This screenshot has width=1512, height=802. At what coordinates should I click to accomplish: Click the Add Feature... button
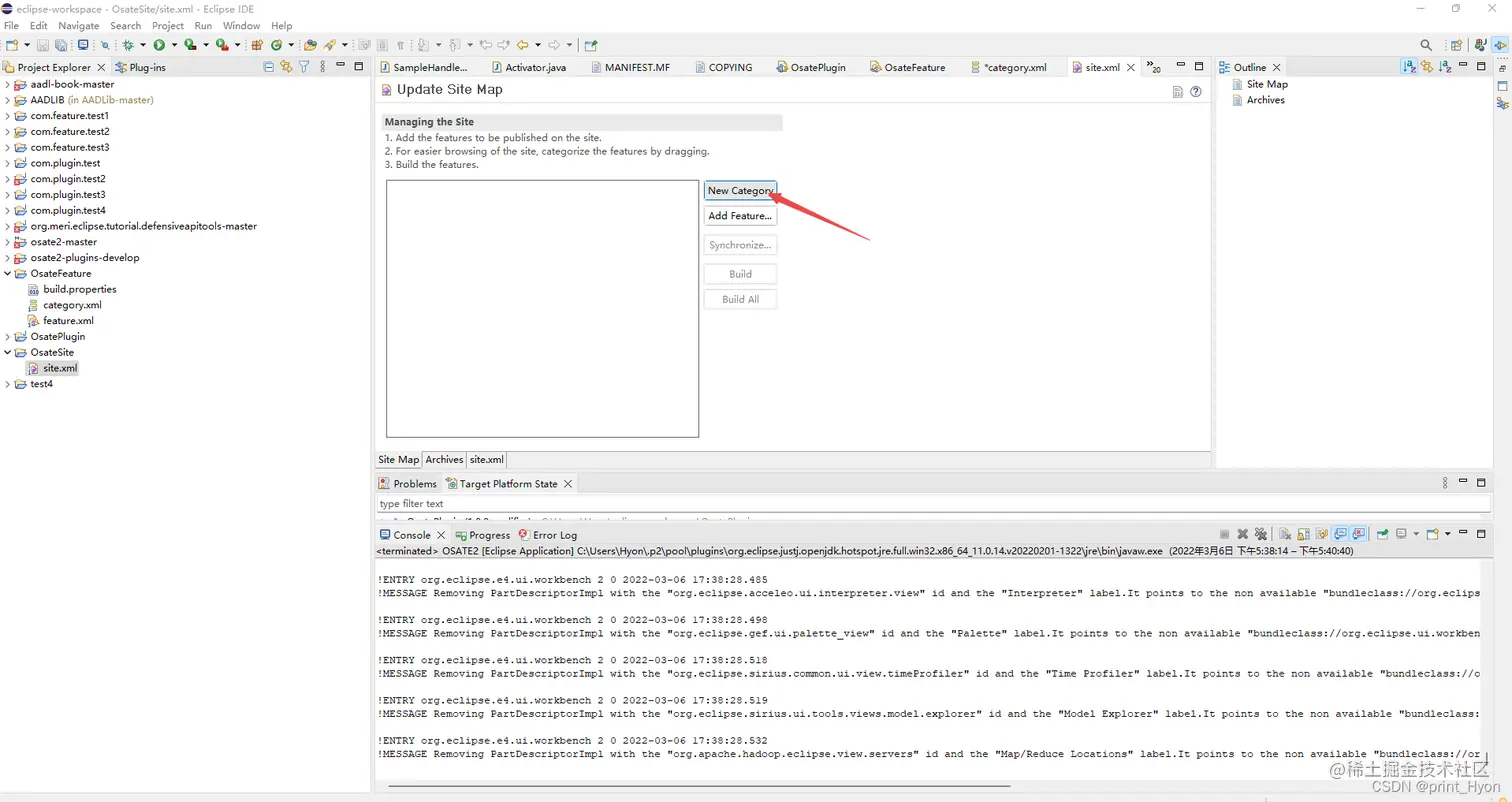740,216
